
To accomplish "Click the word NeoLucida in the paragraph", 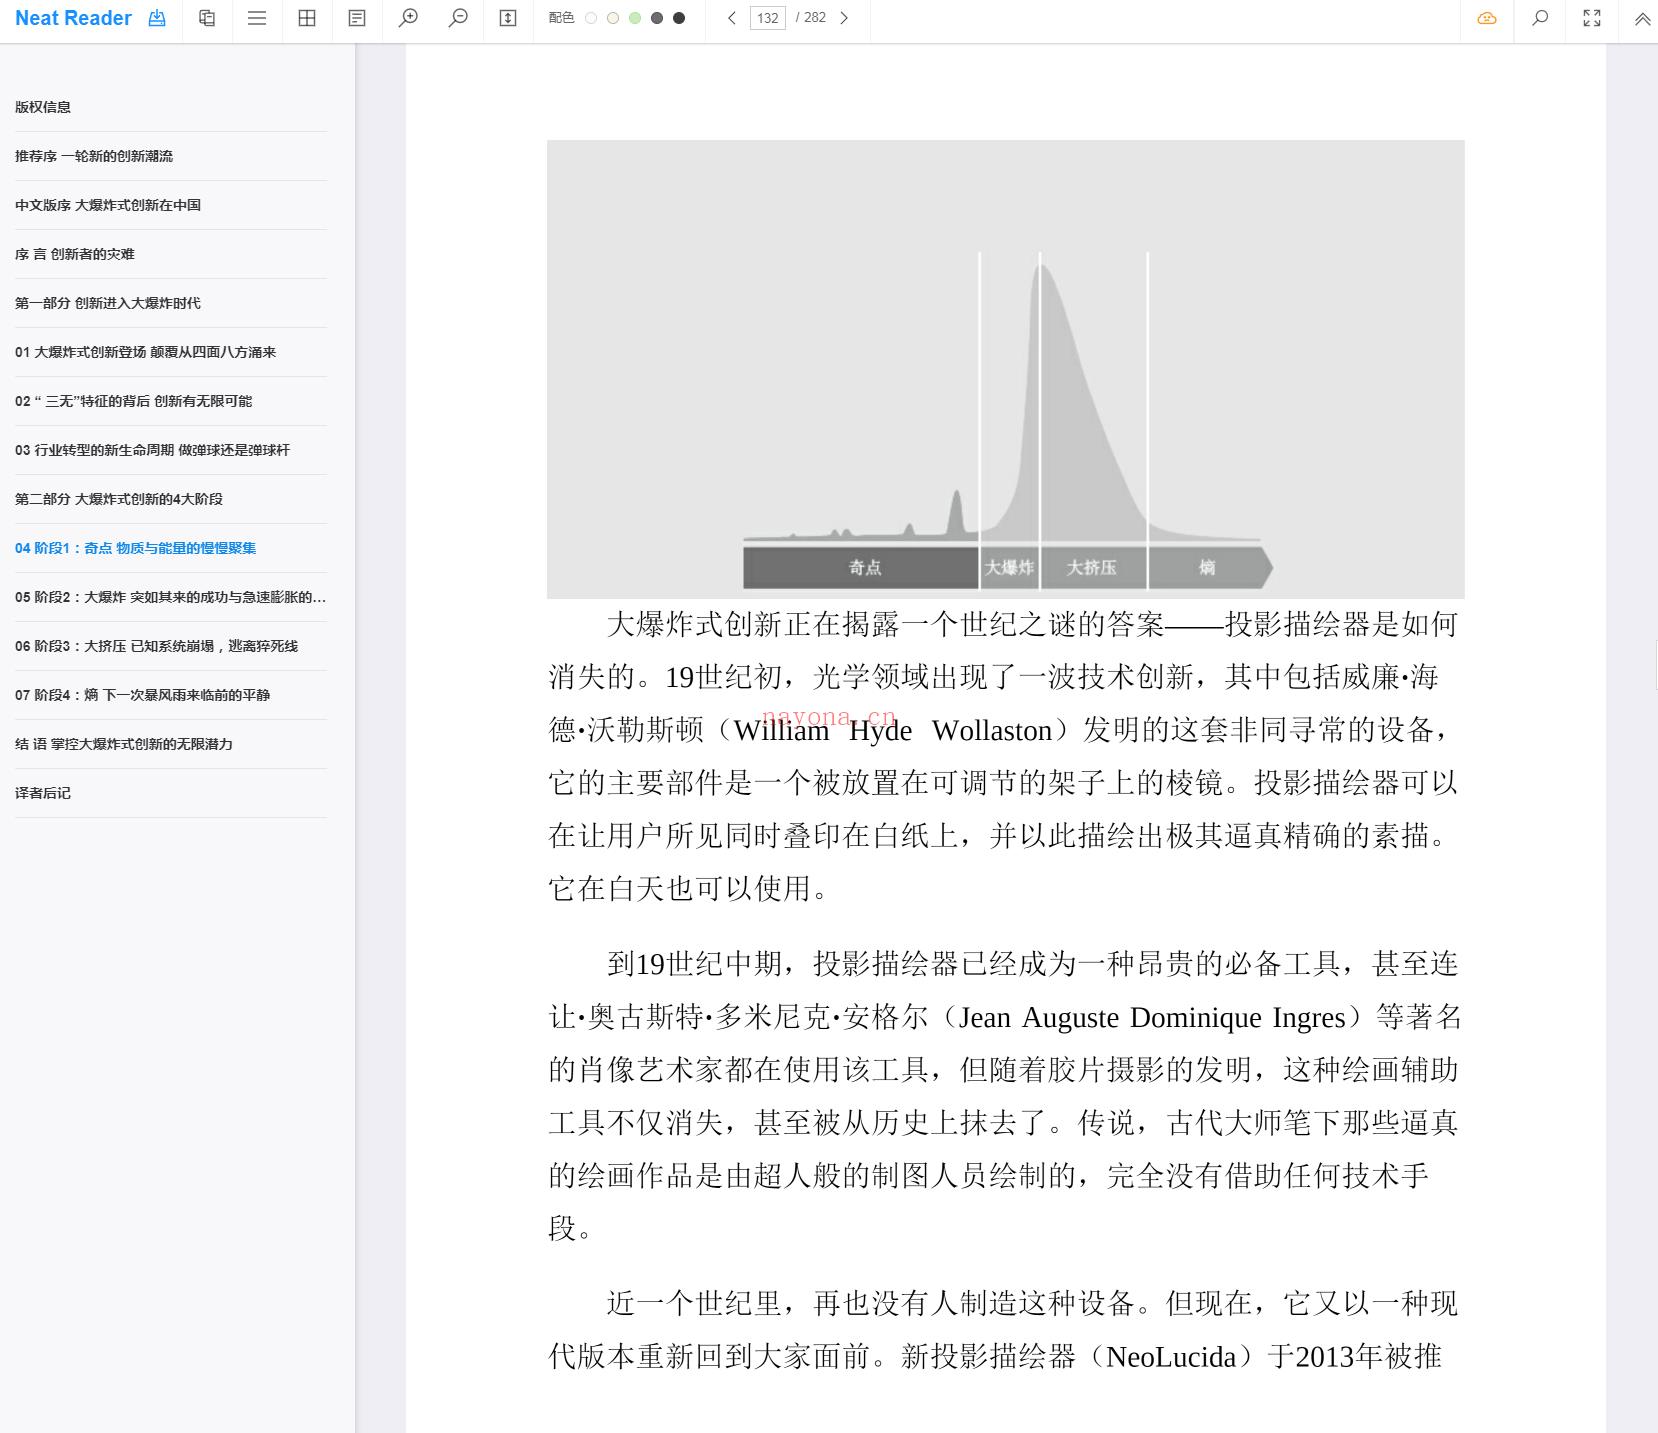I will coord(1171,1357).
